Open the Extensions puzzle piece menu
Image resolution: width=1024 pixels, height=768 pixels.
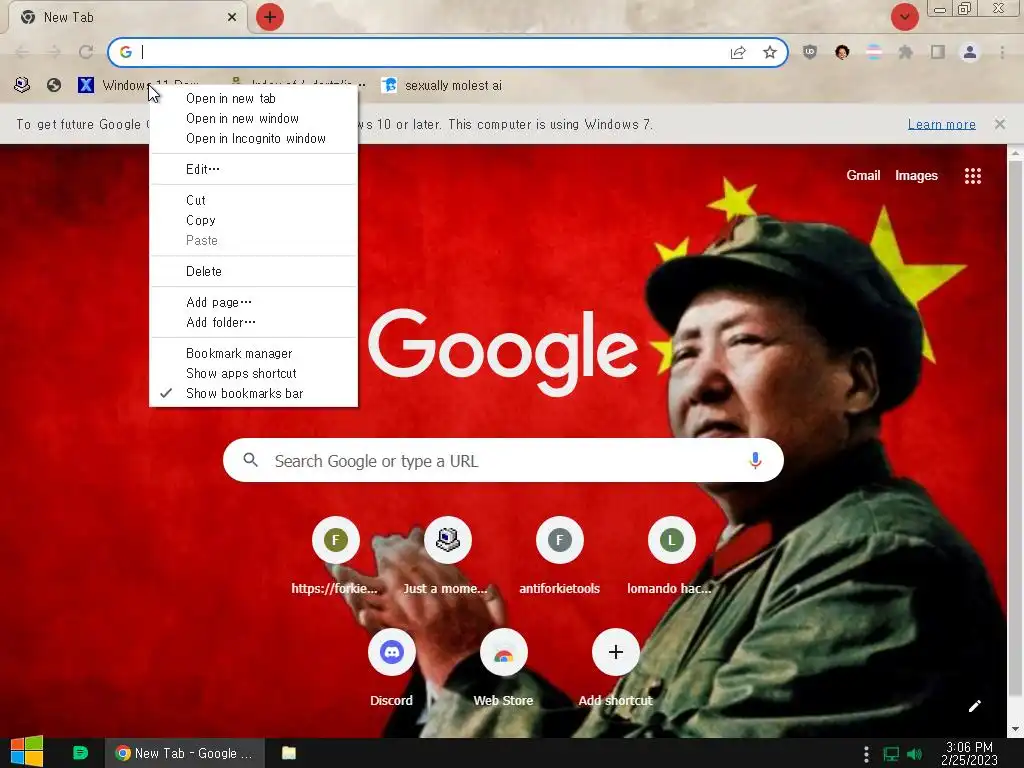906,52
